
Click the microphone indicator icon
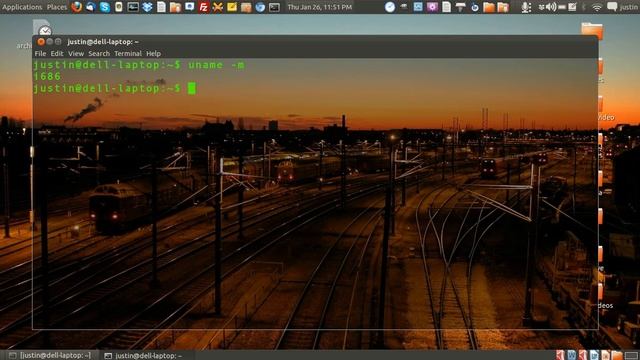pos(526,7)
